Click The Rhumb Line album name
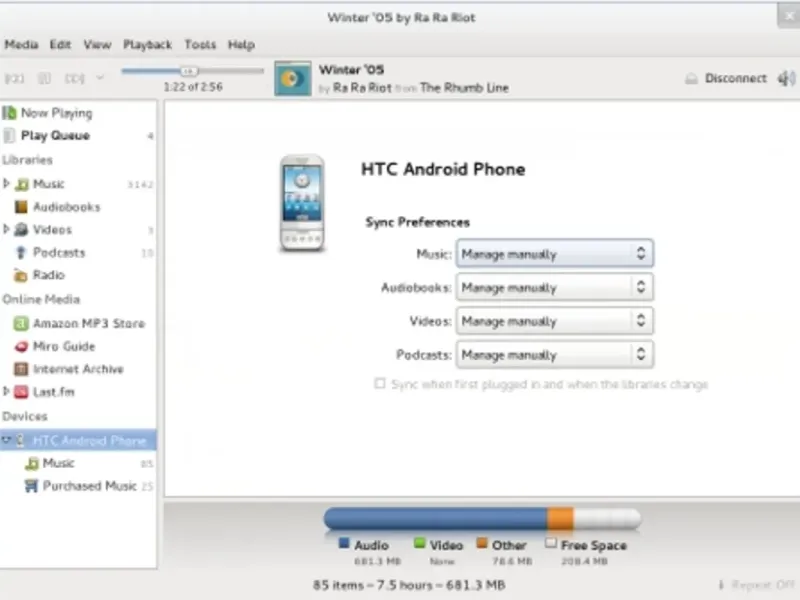Viewport: 800px width, 600px height. [464, 88]
